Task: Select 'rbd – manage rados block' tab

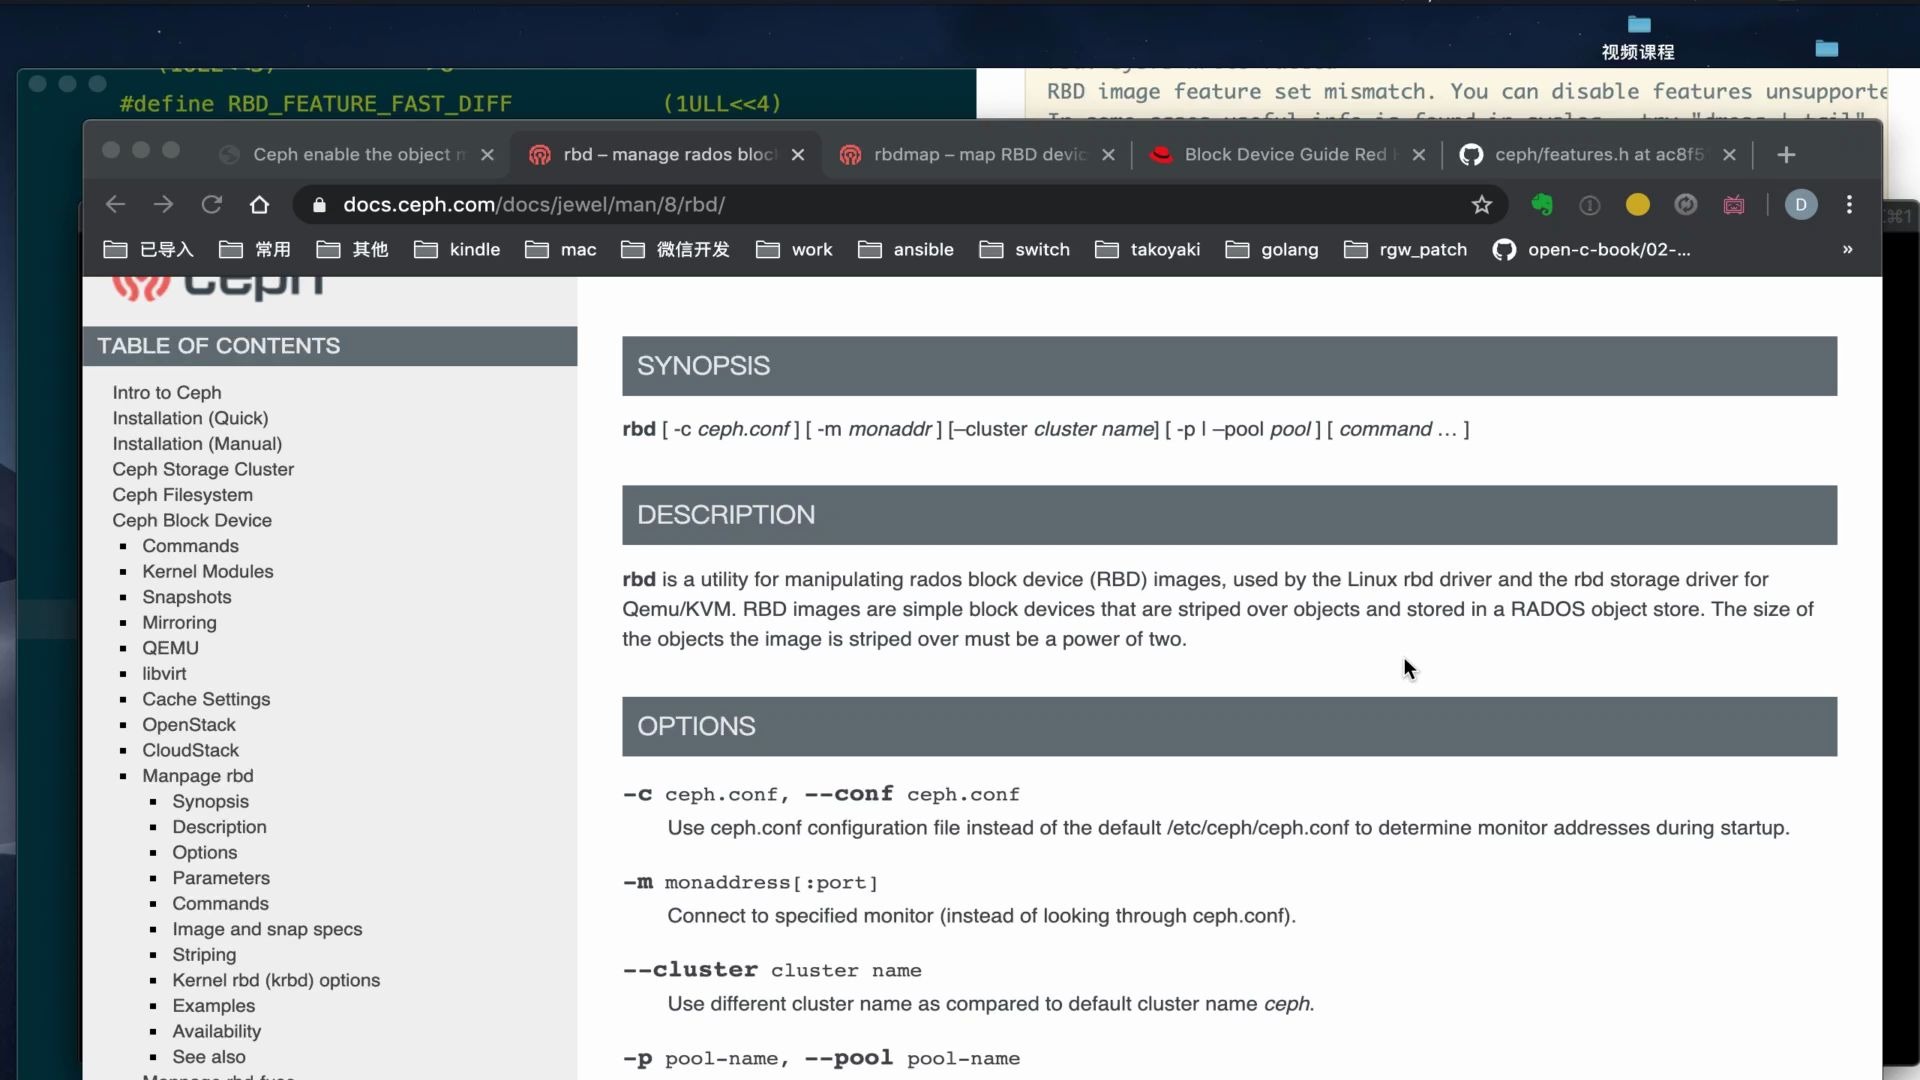Action: click(668, 155)
